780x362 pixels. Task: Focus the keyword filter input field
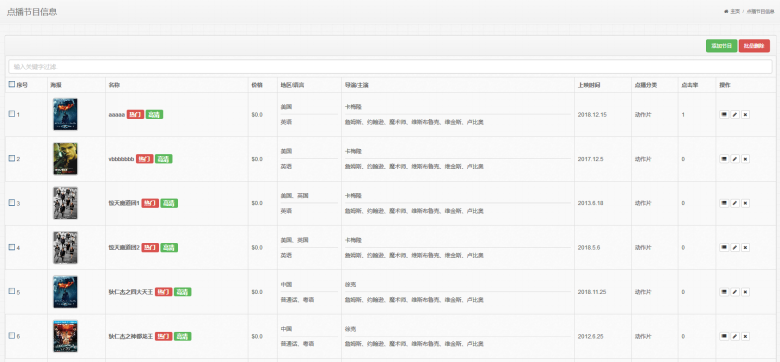click(x=390, y=67)
